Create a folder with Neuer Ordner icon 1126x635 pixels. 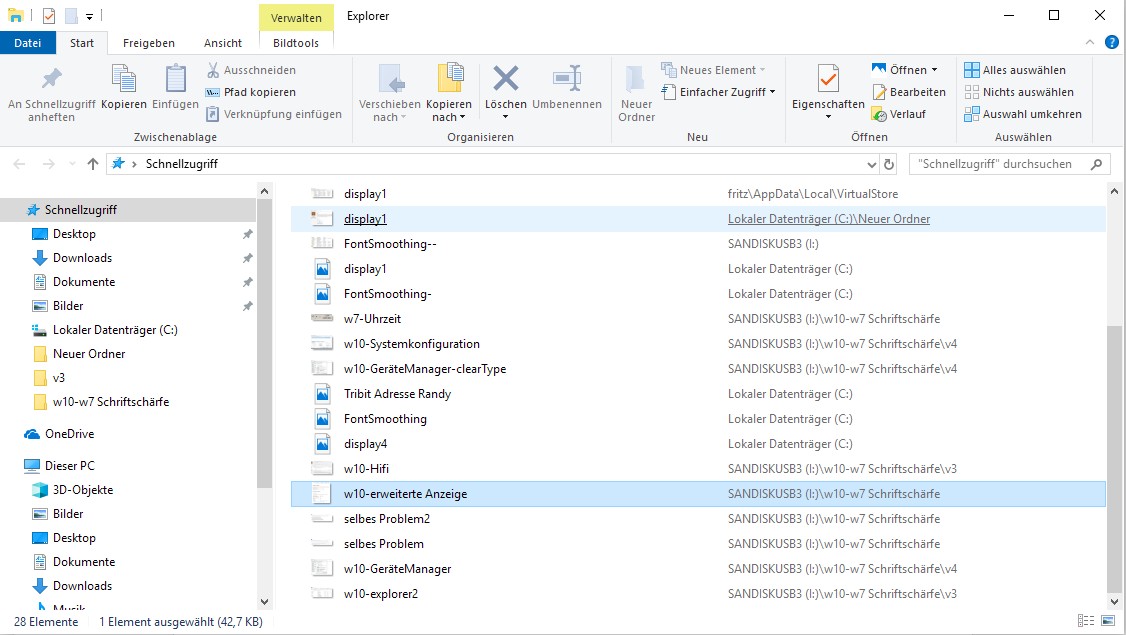click(636, 79)
